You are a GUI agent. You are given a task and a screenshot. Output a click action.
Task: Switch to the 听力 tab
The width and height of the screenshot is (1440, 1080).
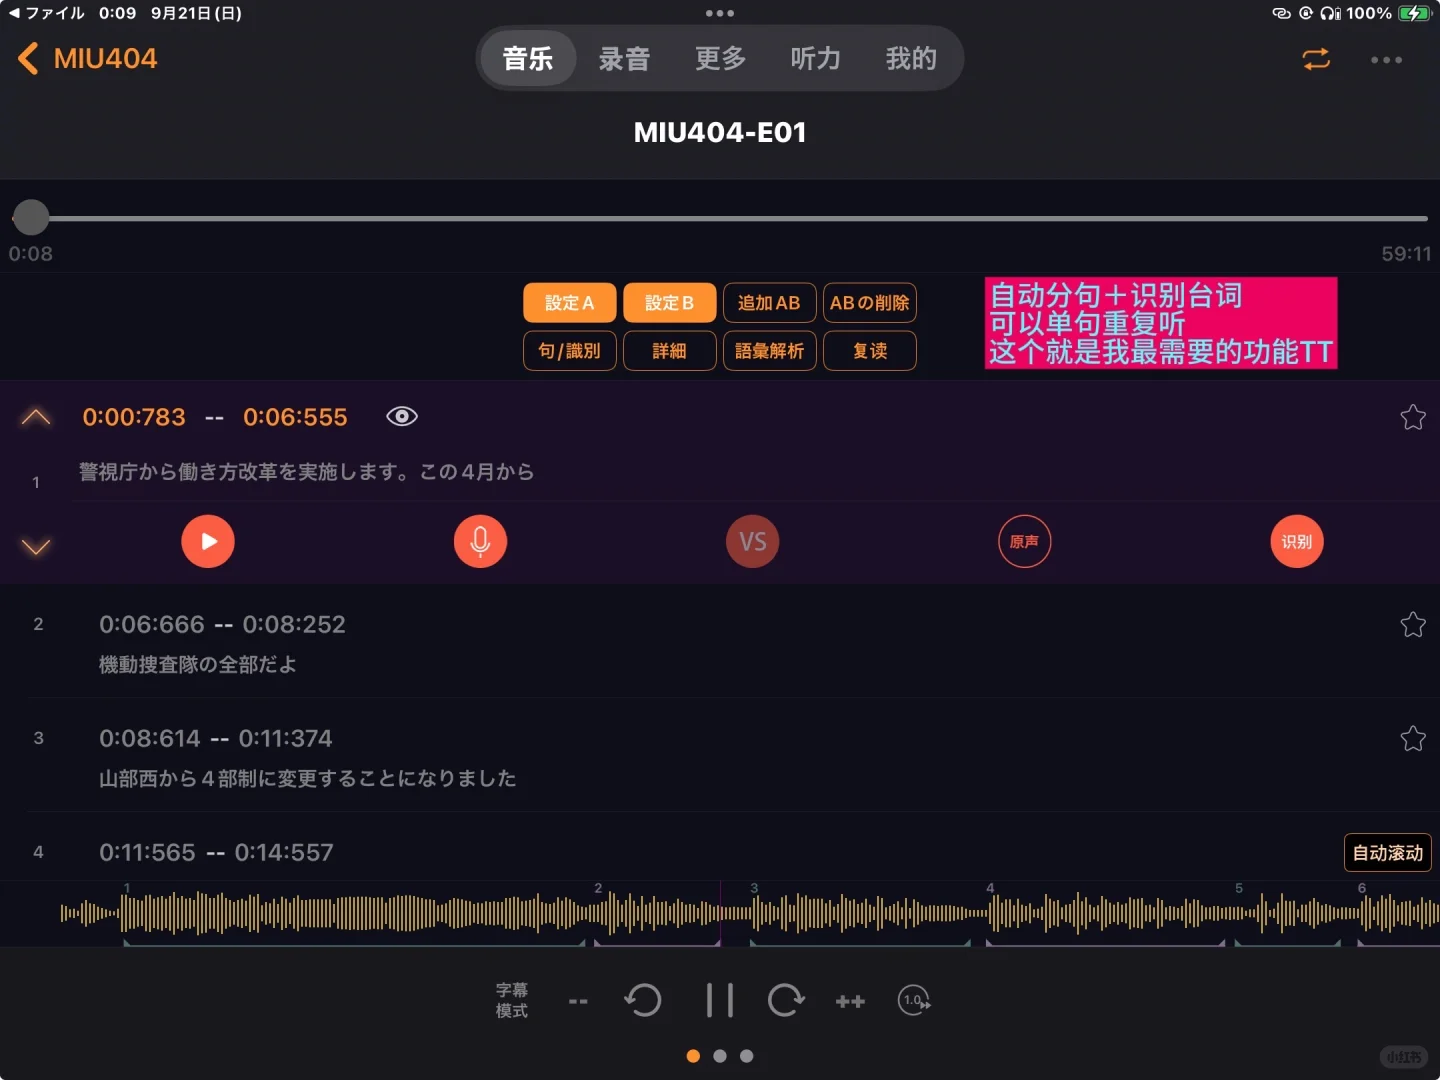pyautogui.click(x=815, y=58)
